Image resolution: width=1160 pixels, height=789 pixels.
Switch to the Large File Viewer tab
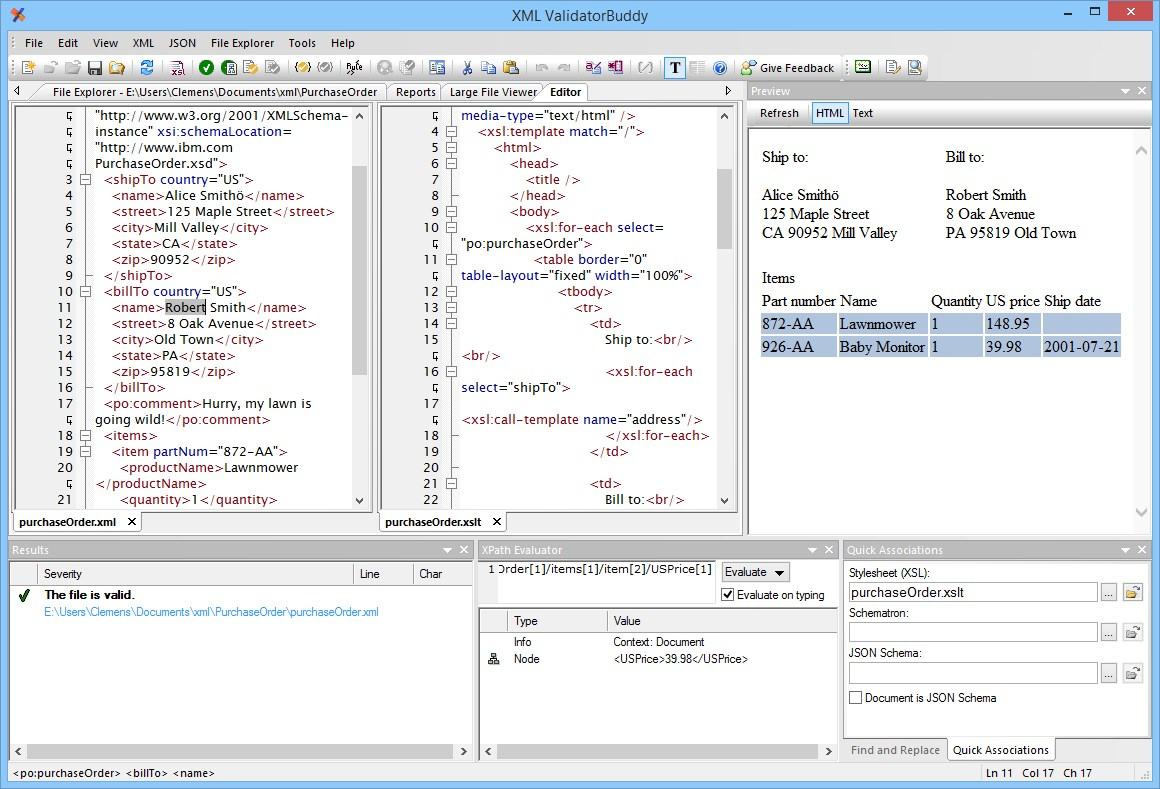[x=493, y=92]
